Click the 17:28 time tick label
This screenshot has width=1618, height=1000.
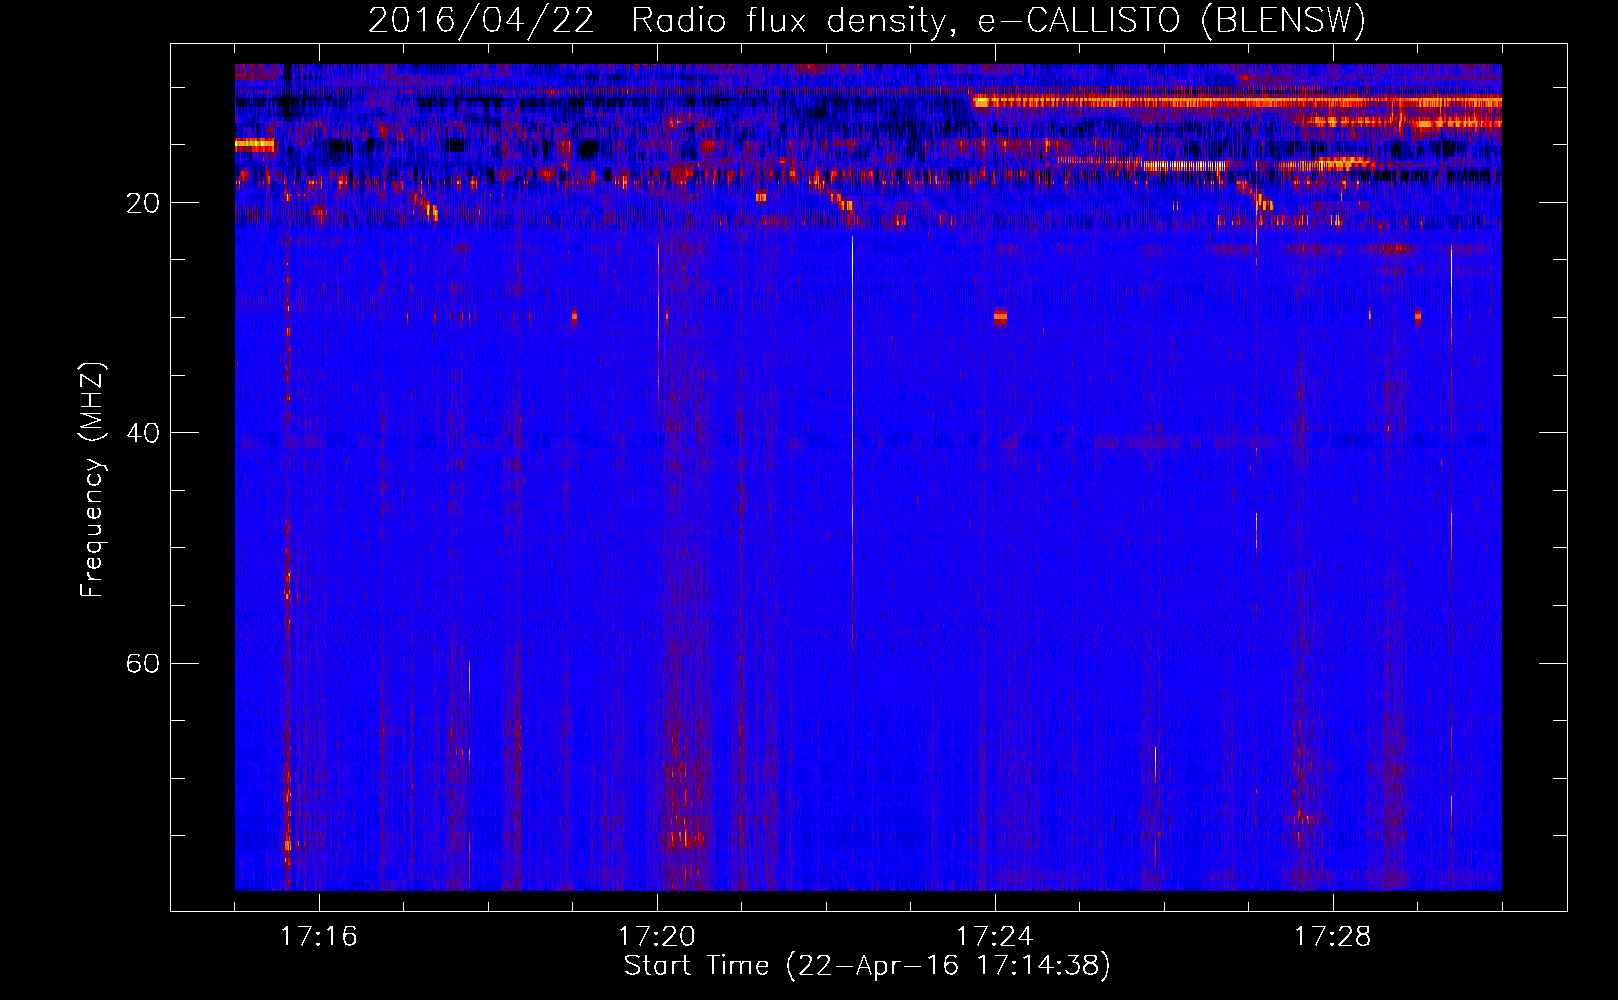point(1333,936)
